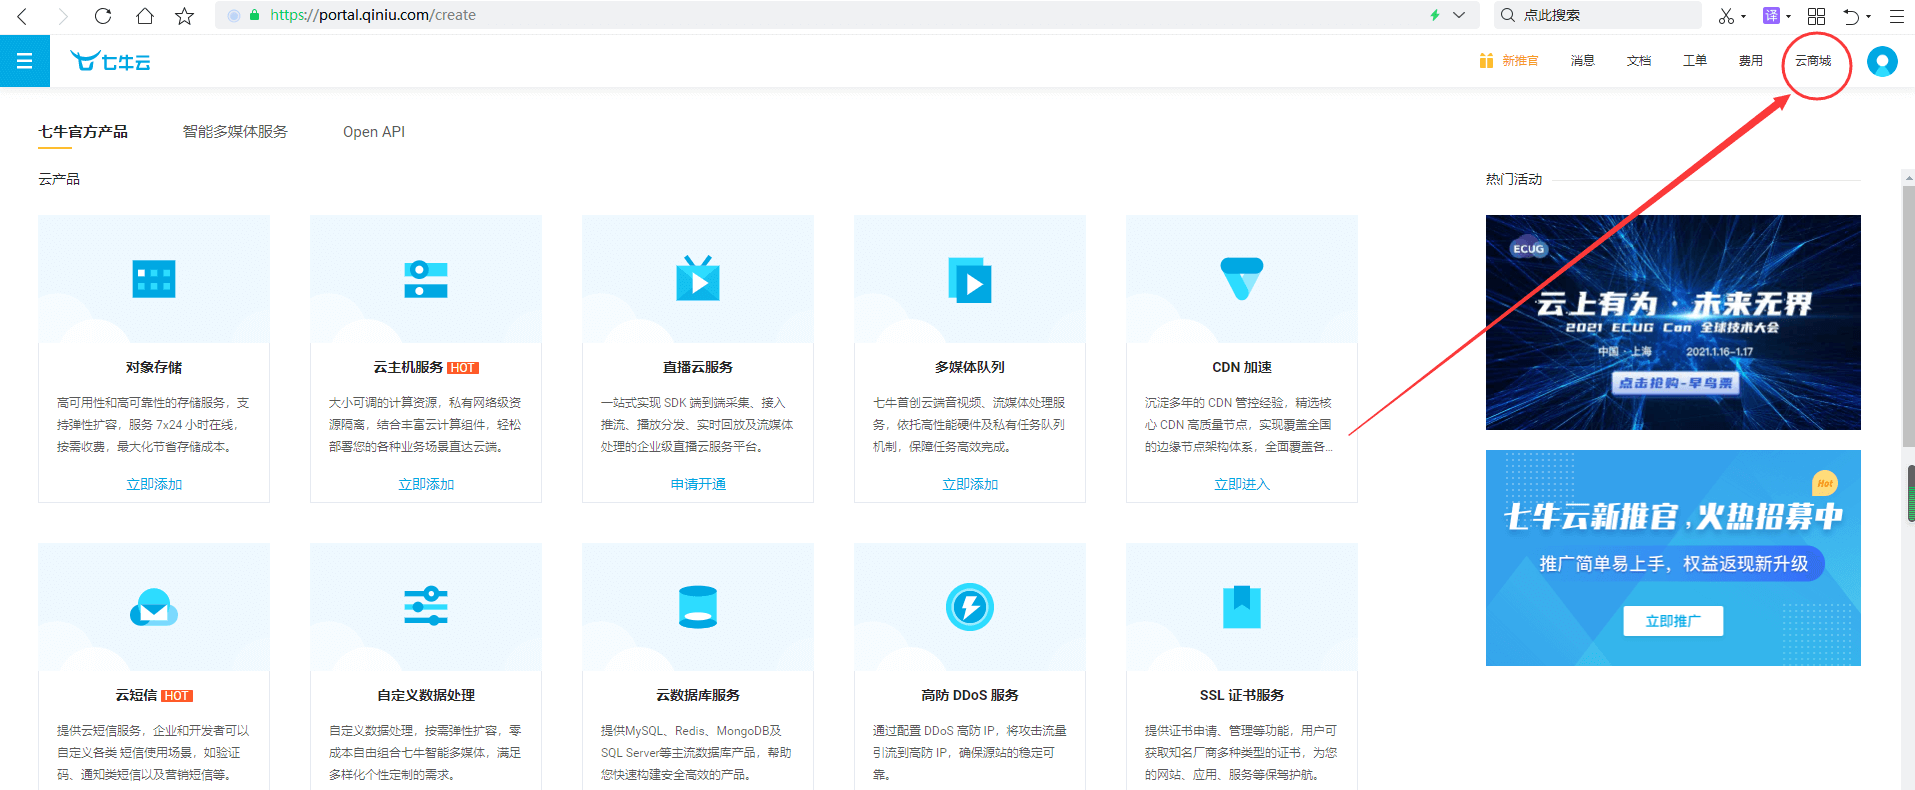The width and height of the screenshot is (1915, 790).
Task: Click the 七牛云新推官 recruitment banner headline
Action: (1673, 516)
